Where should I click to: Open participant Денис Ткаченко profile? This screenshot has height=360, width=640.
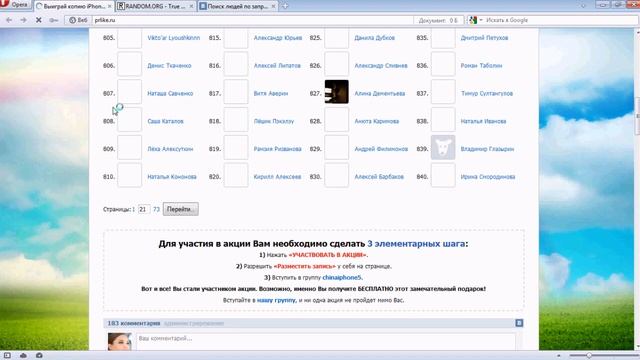[169, 66]
